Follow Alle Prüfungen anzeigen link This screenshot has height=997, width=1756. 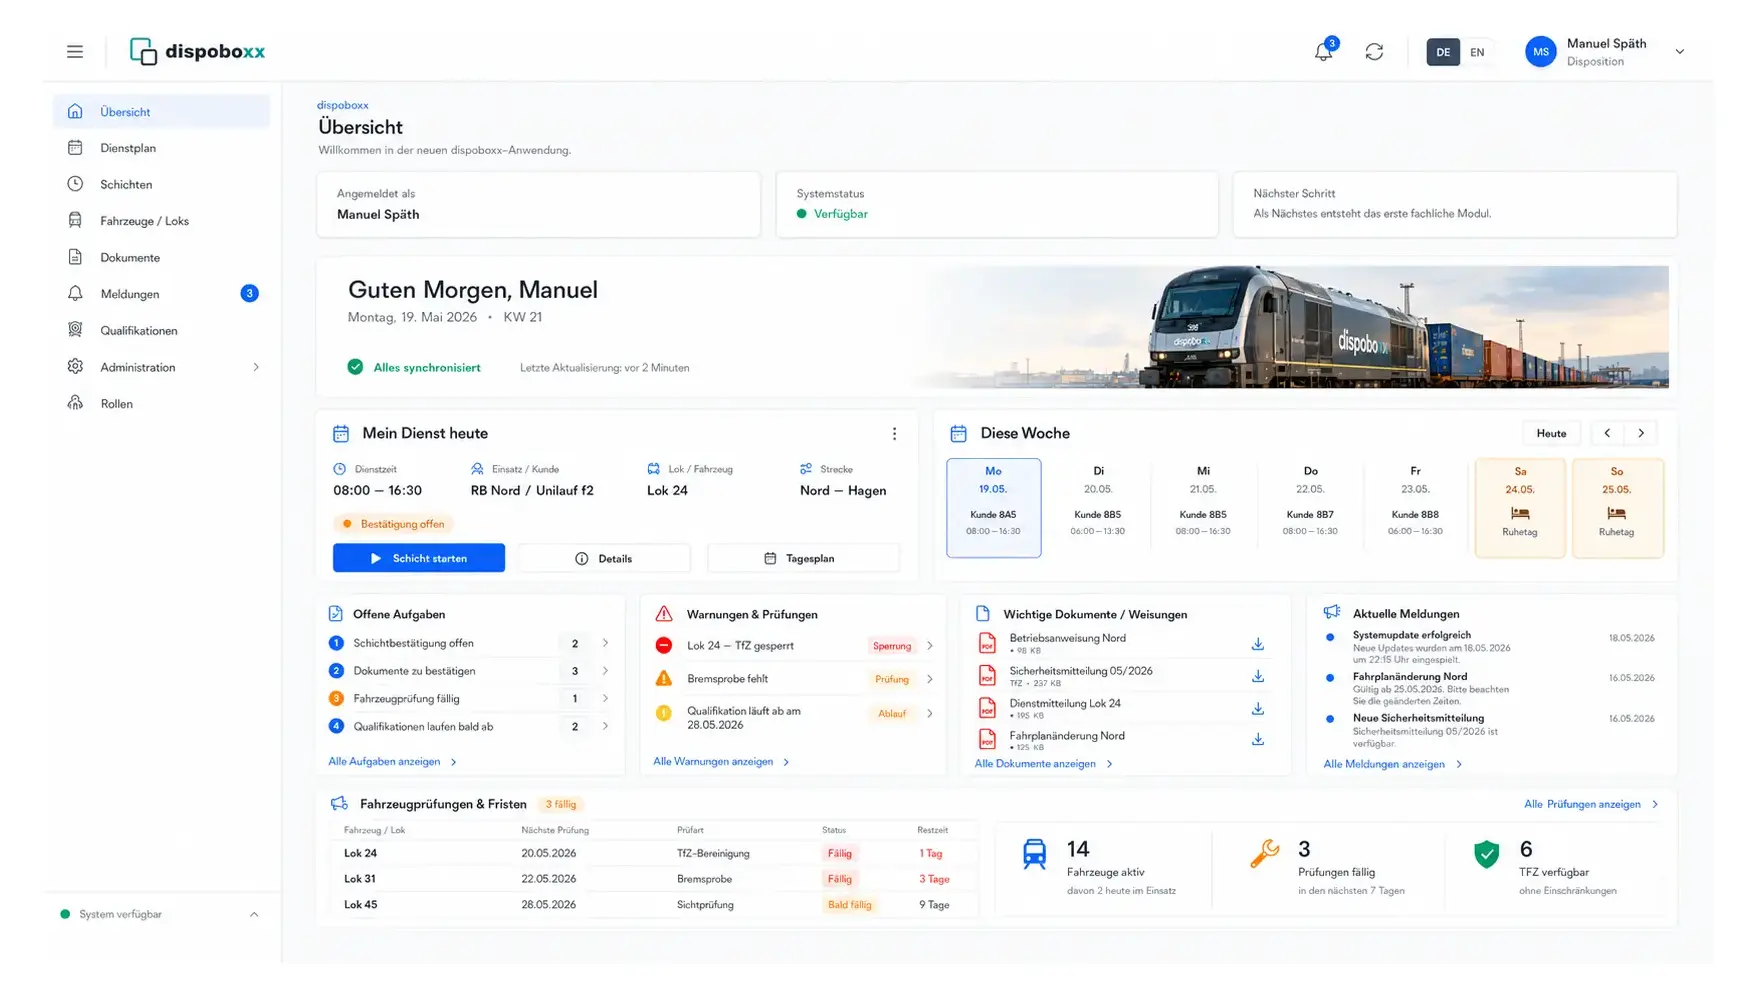1591,804
